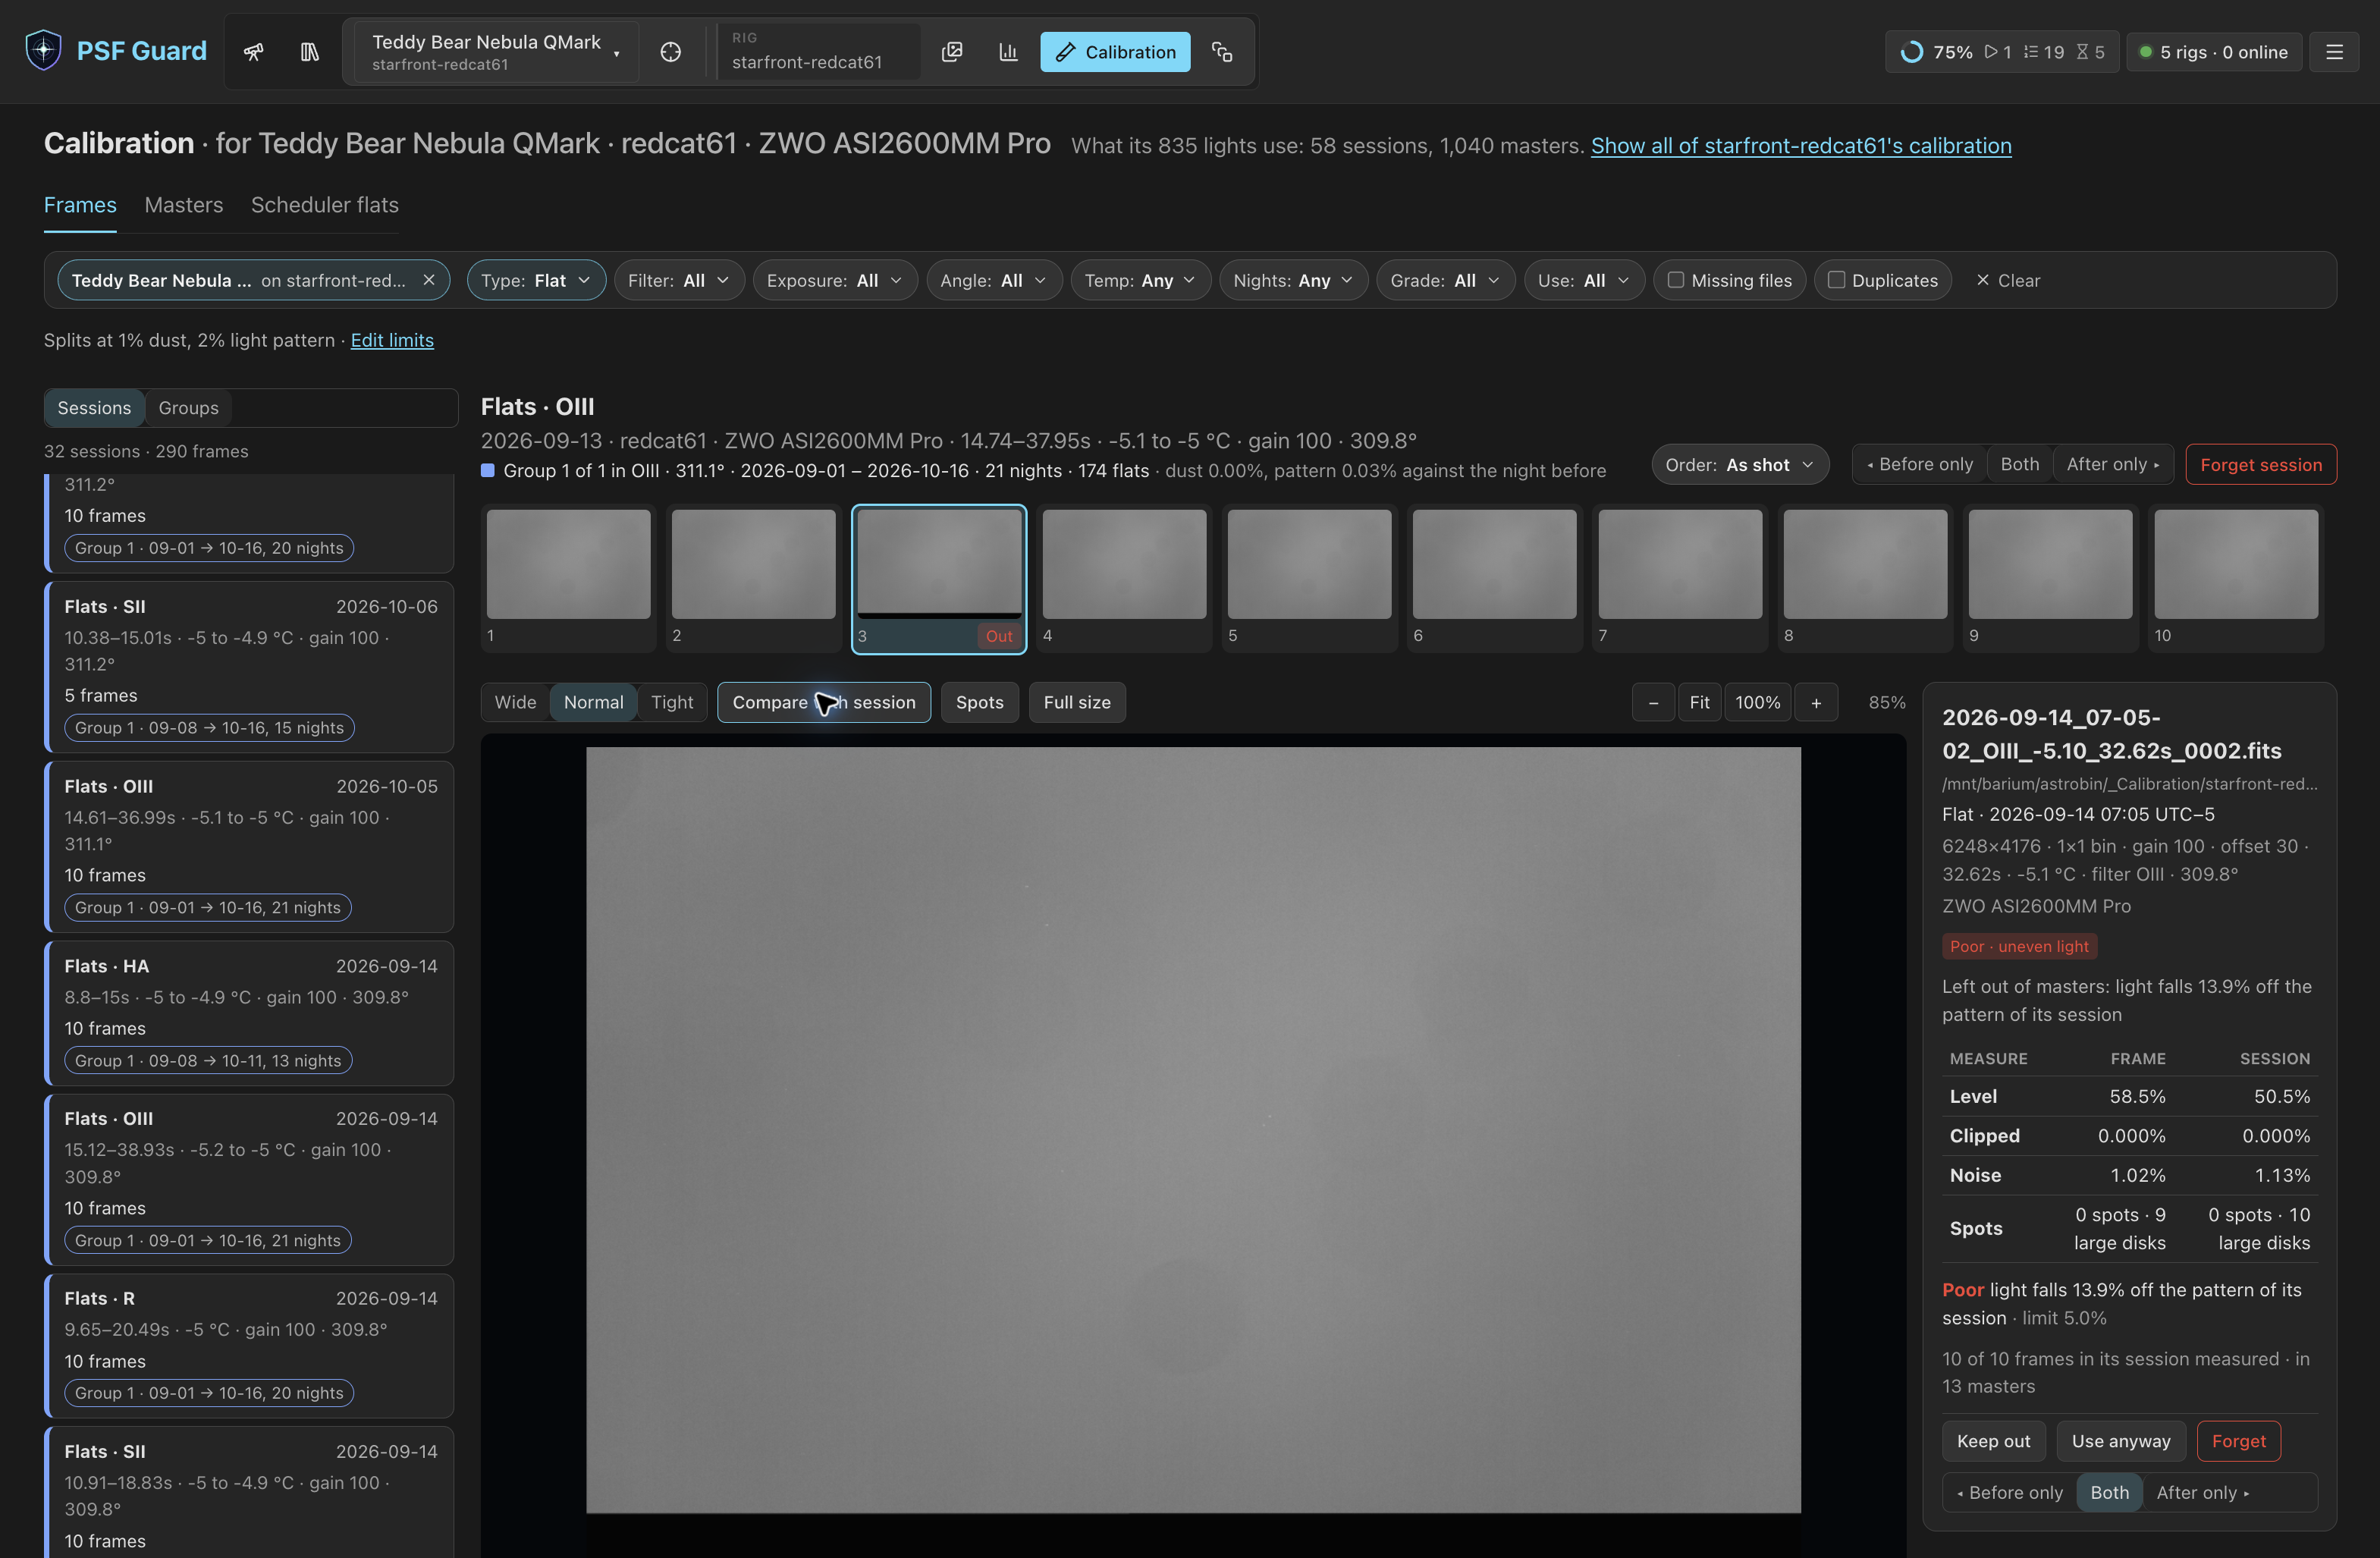Image resolution: width=2380 pixels, height=1558 pixels.
Task: Open Flats R session from 2026-09-14
Action: (x=250, y=1345)
